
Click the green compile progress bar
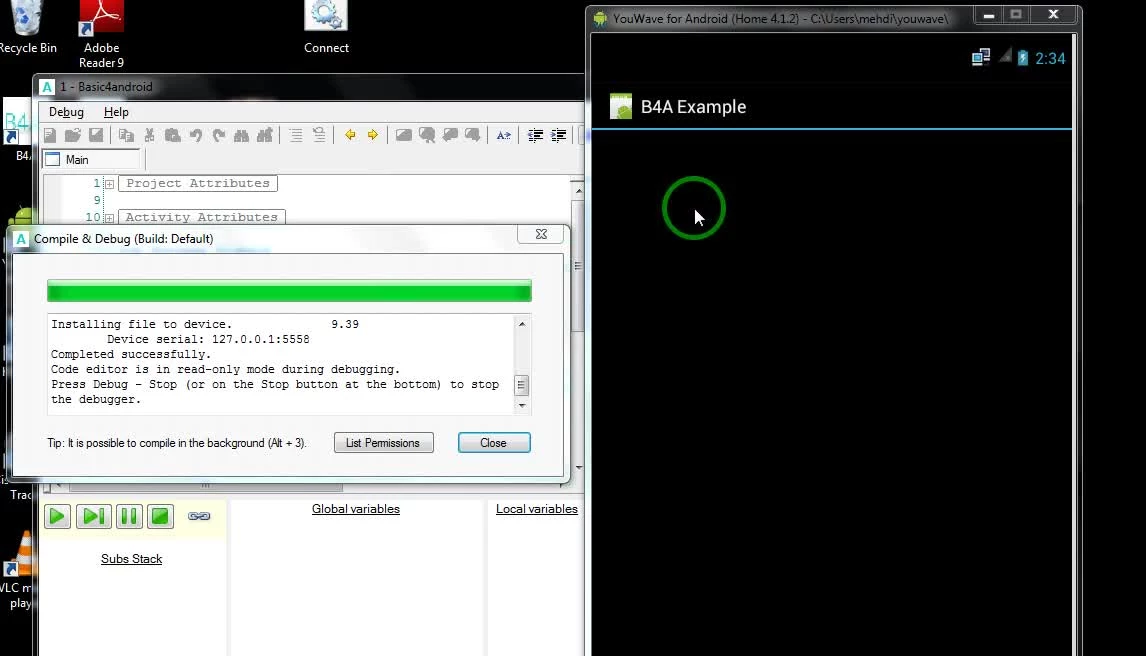[x=289, y=291]
